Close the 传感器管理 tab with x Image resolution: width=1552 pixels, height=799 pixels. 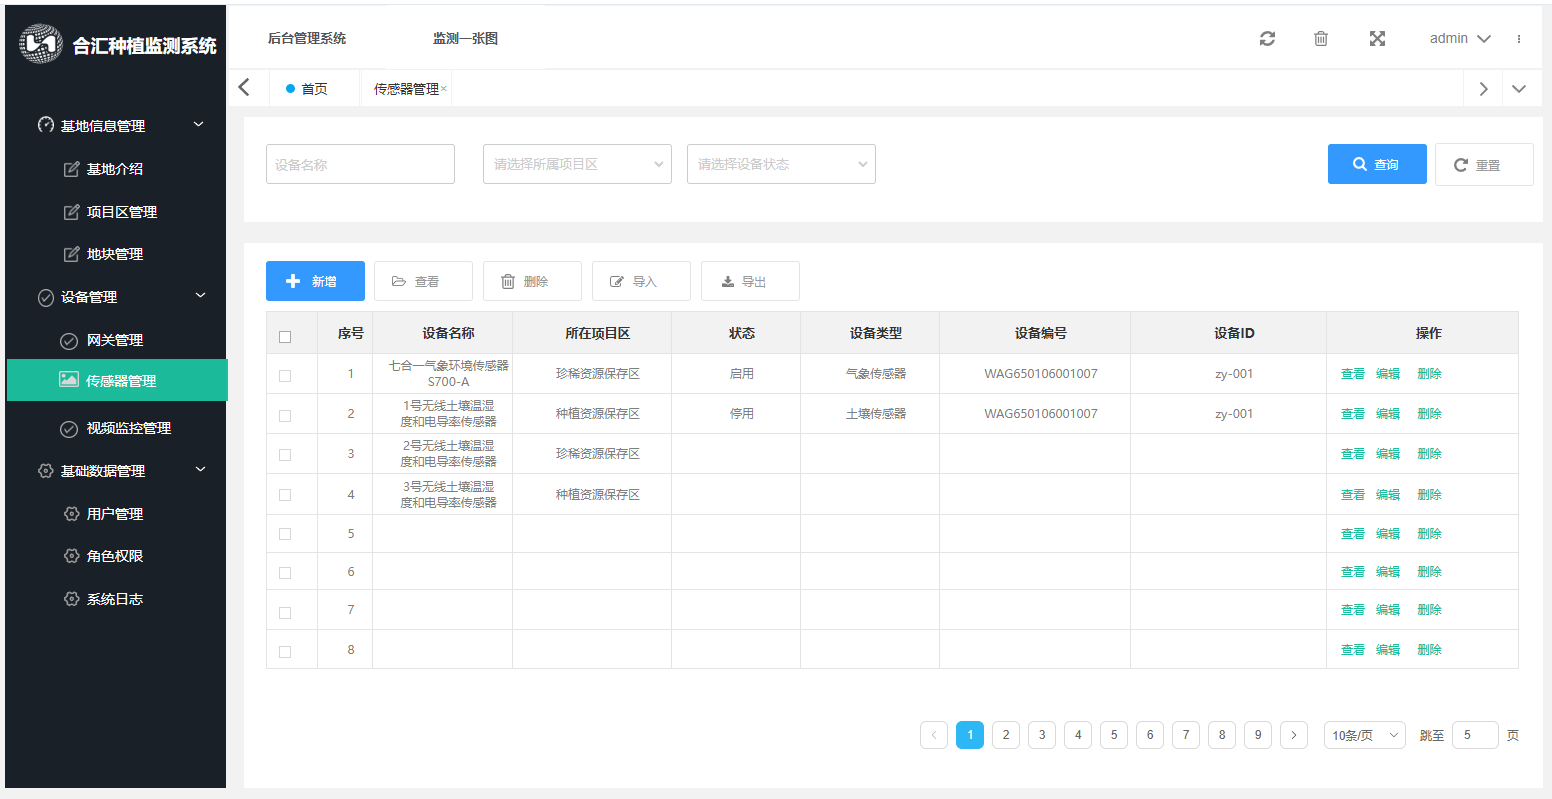click(x=444, y=88)
